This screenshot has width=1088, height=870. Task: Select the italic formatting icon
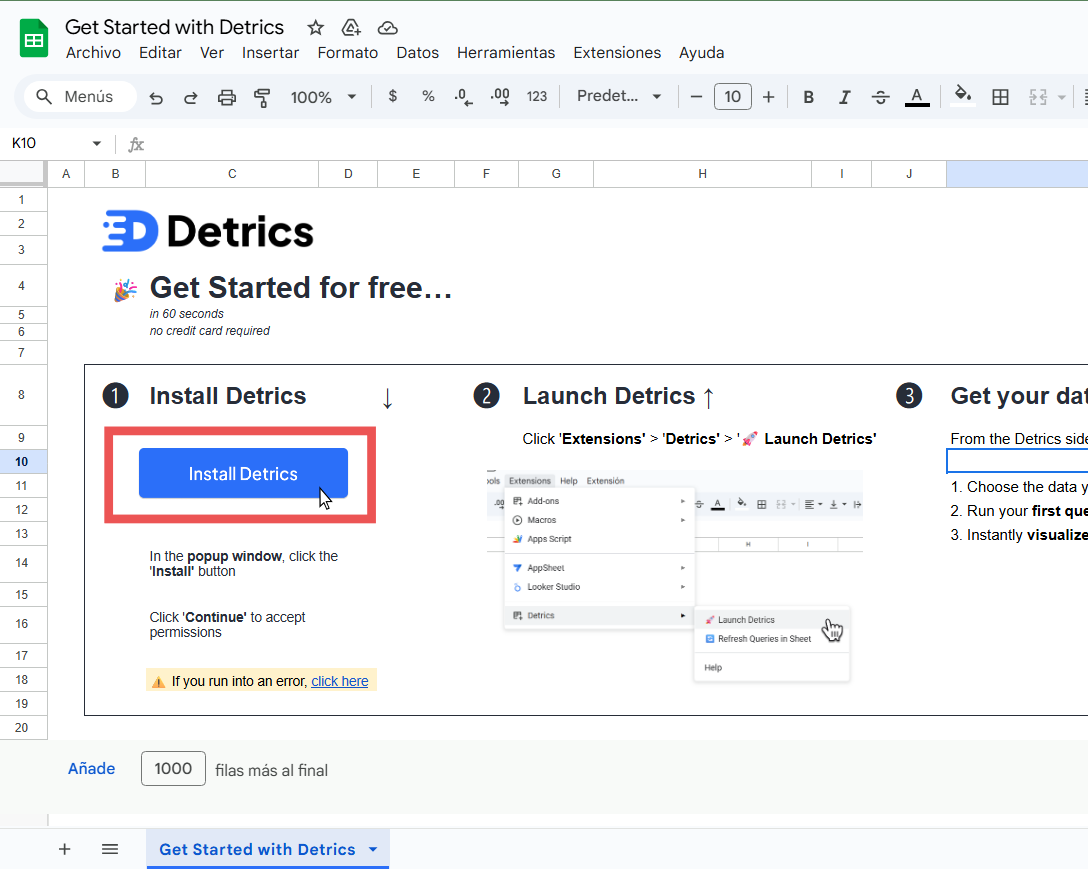(844, 96)
